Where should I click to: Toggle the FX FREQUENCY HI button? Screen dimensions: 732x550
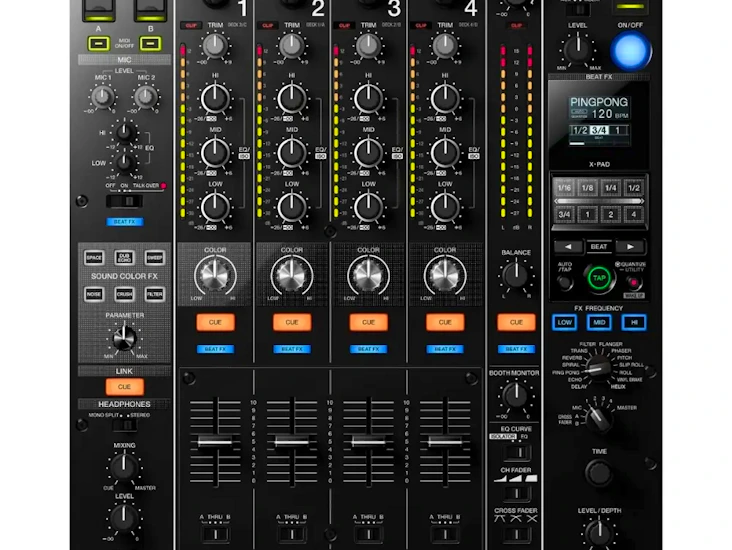(x=634, y=322)
